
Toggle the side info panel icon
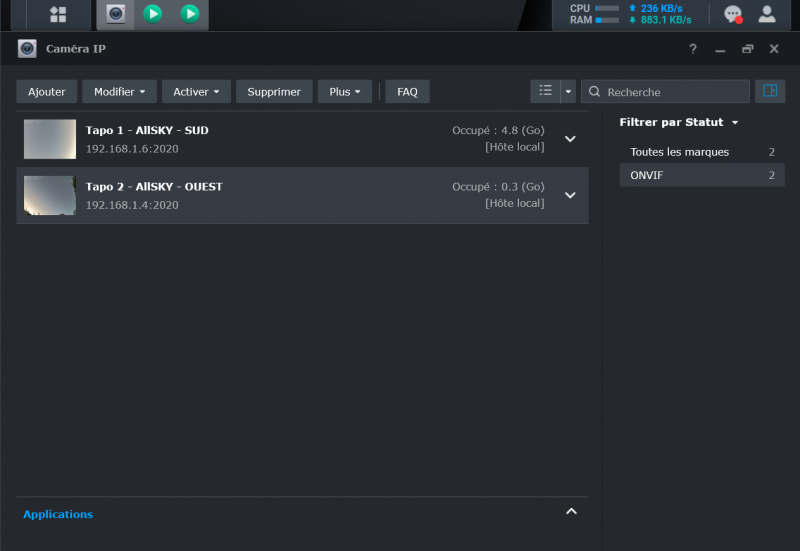tap(770, 91)
